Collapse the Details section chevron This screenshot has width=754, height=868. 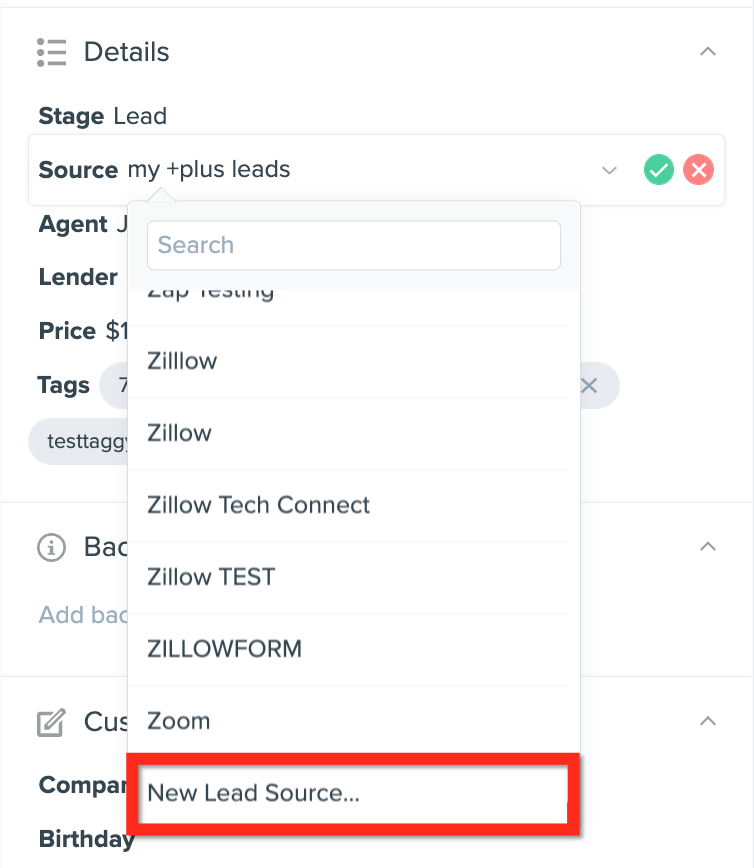click(708, 52)
